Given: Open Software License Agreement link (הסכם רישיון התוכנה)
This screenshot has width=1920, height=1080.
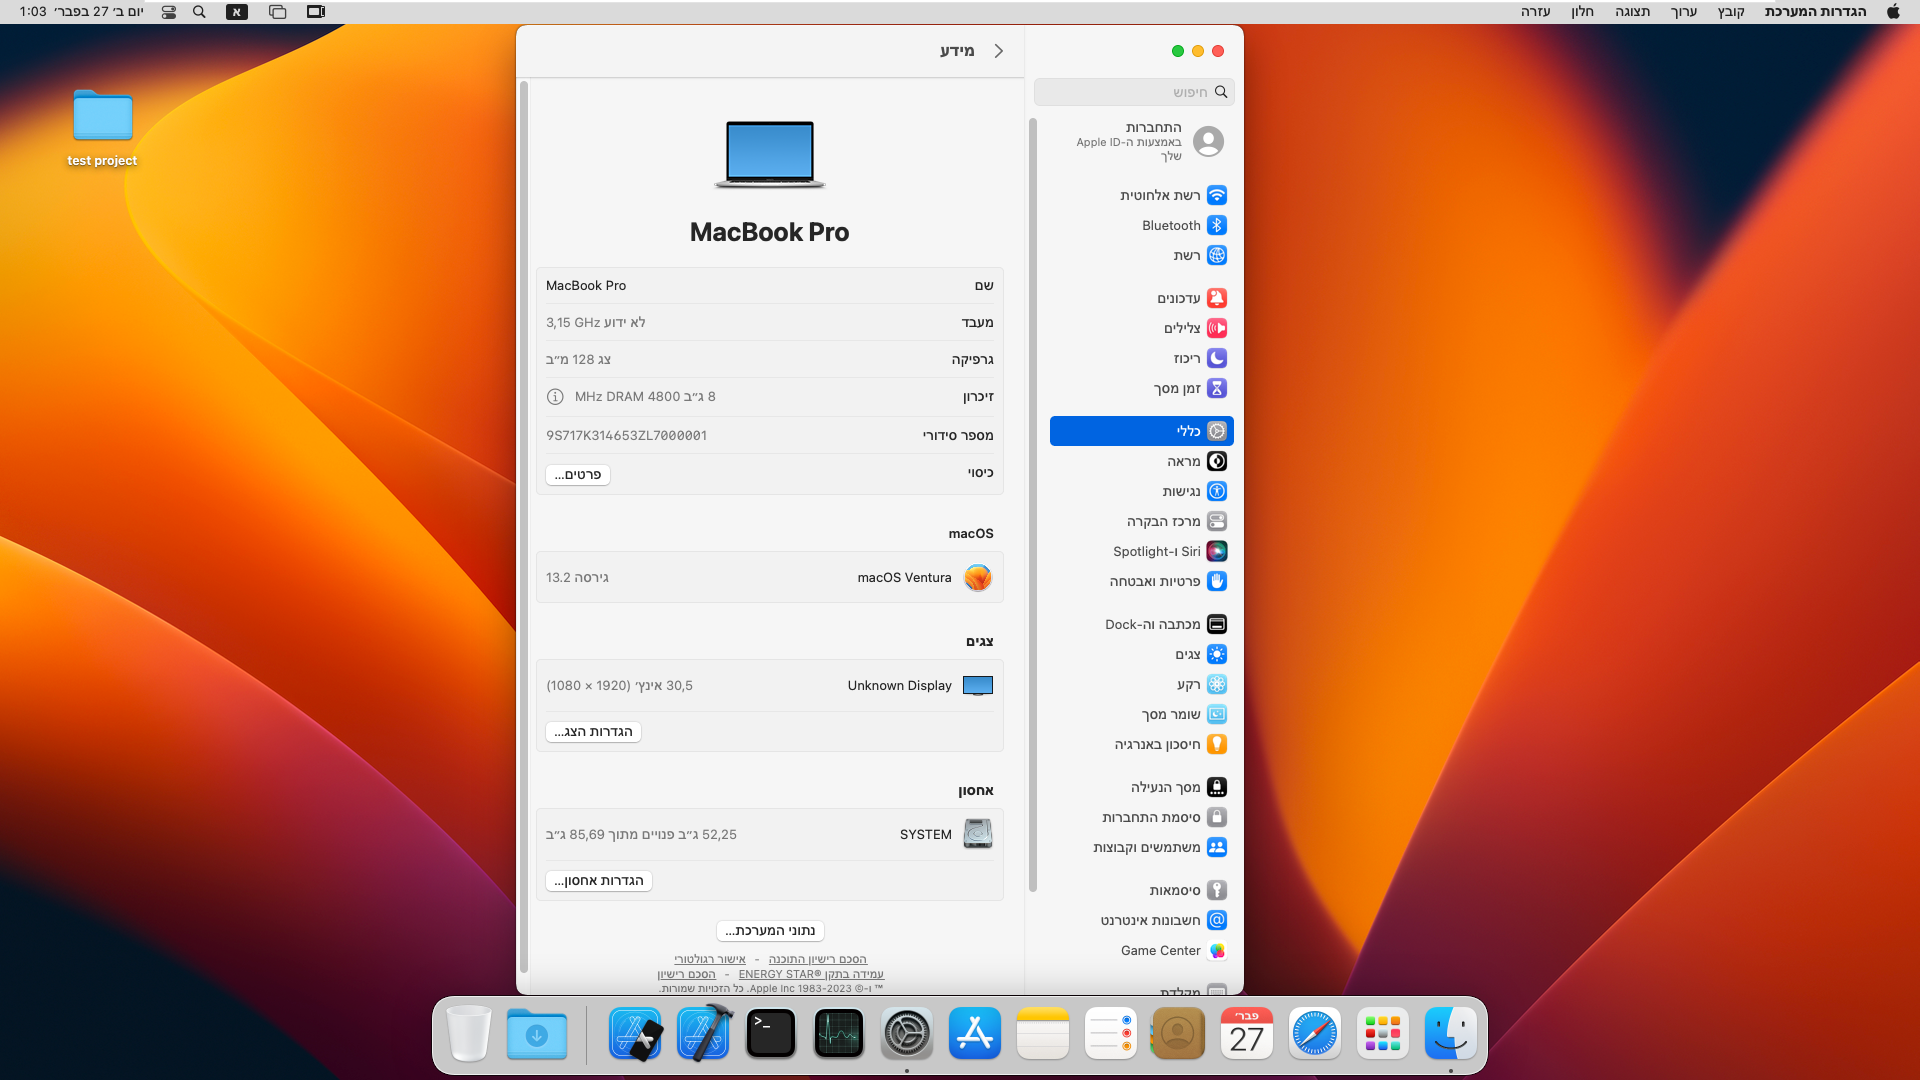Looking at the screenshot, I should 817,959.
